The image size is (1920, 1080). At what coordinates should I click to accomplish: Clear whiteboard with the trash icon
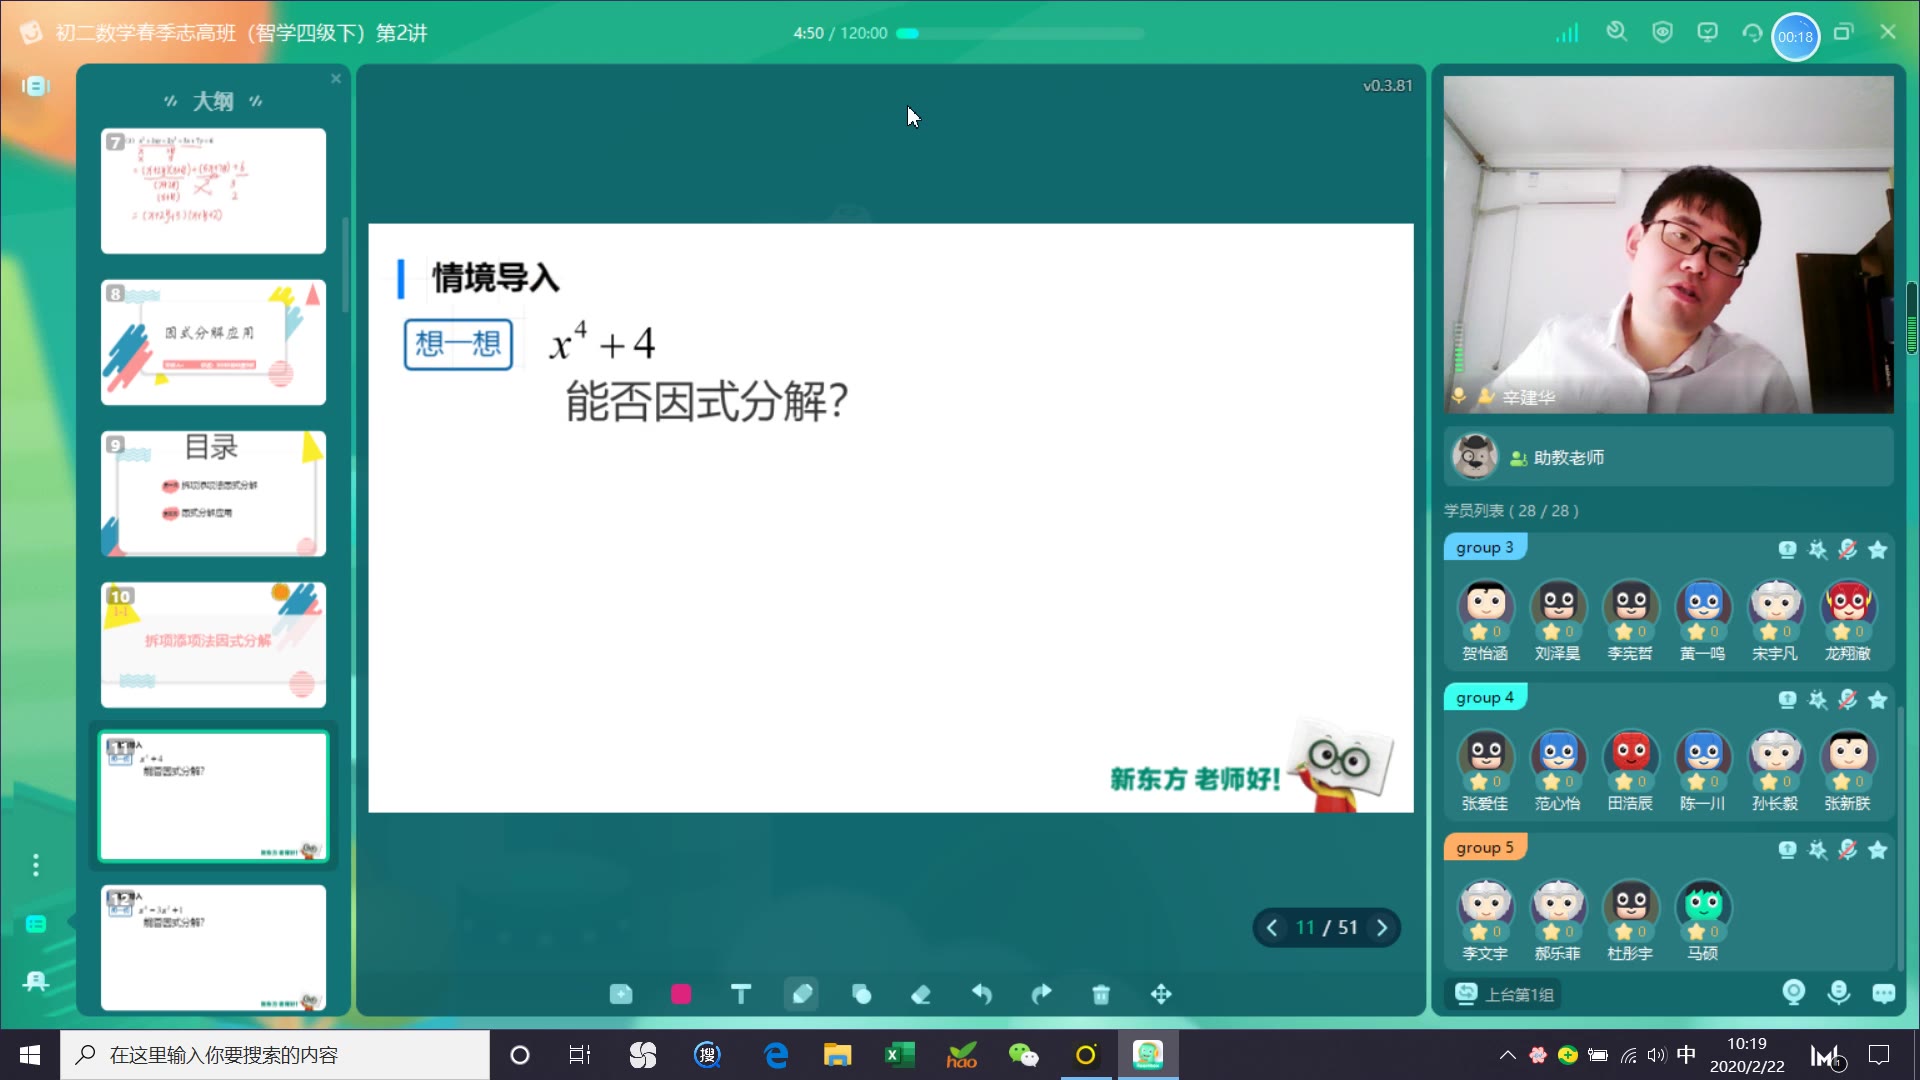(x=1101, y=994)
